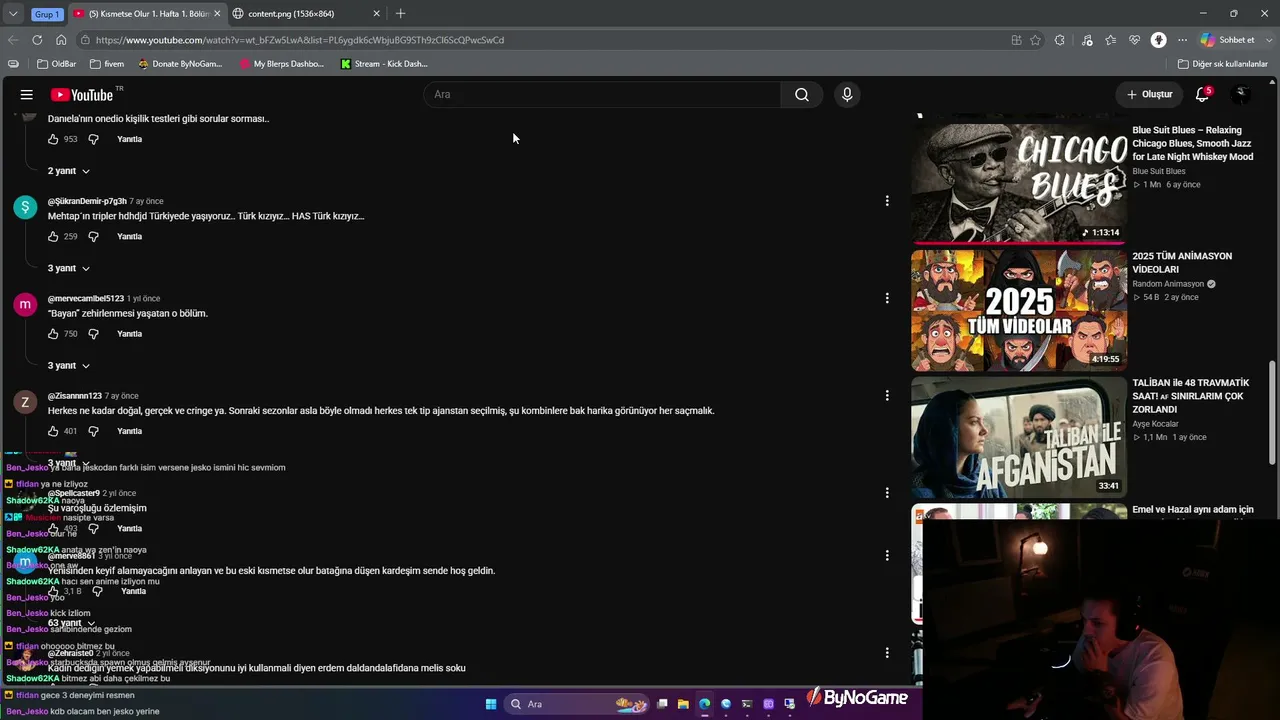Screen dimensions: 1280x720
Task: Open the Taliban ile Afganistan thumbnail
Action: [x=1019, y=437]
